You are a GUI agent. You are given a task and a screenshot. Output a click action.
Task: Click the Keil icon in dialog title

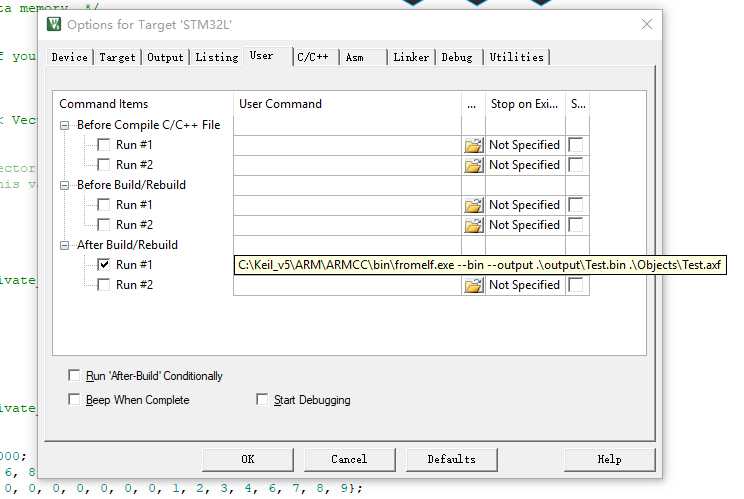[54, 24]
